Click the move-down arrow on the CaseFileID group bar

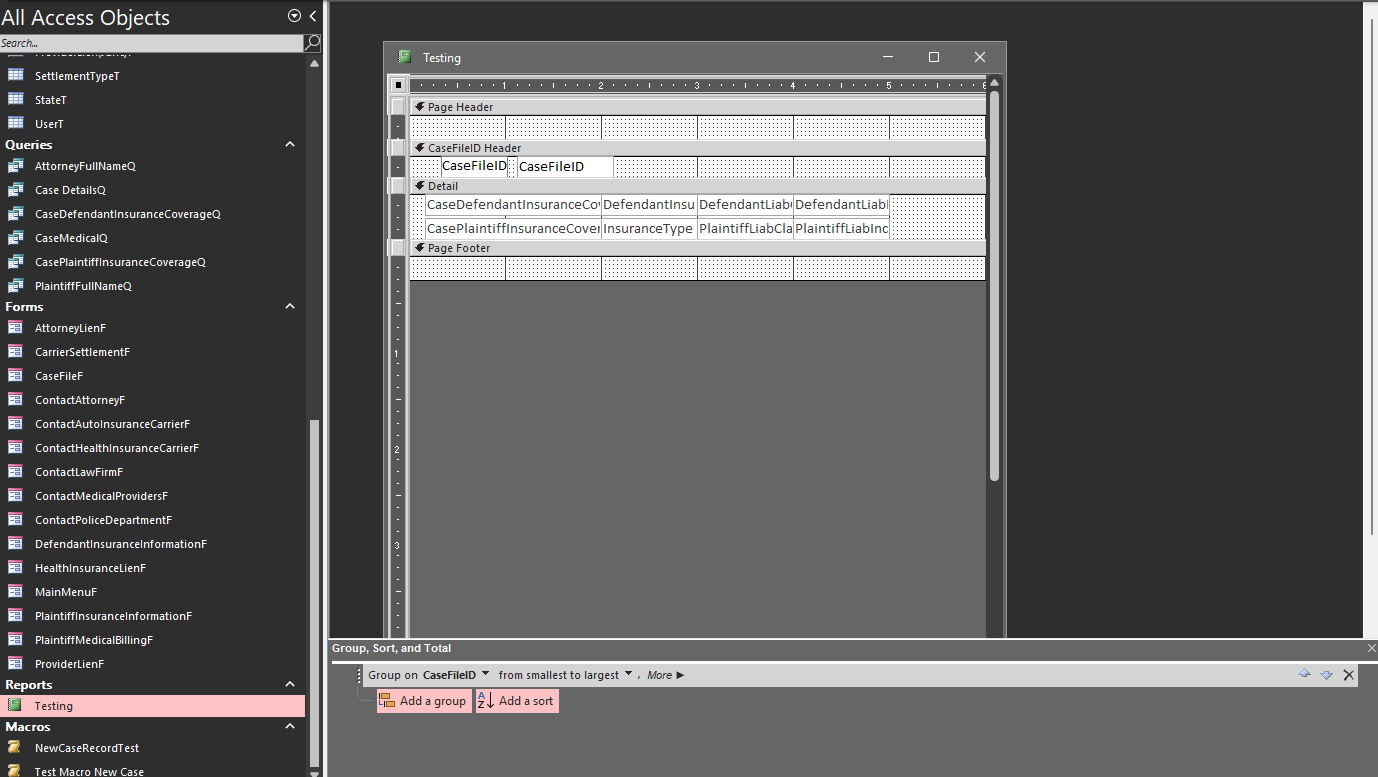[1326, 674]
